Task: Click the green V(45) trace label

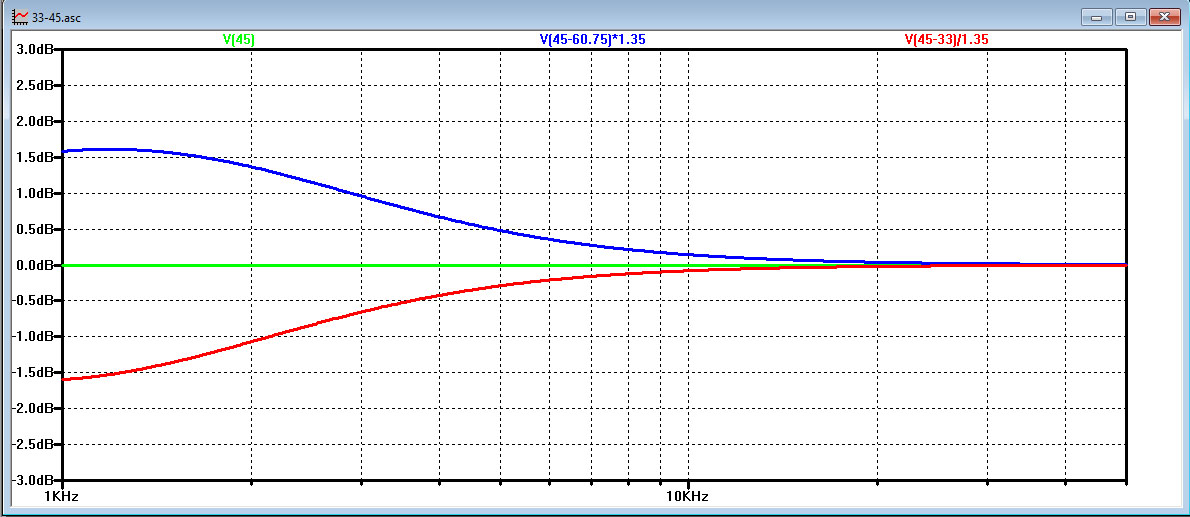Action: [239, 39]
